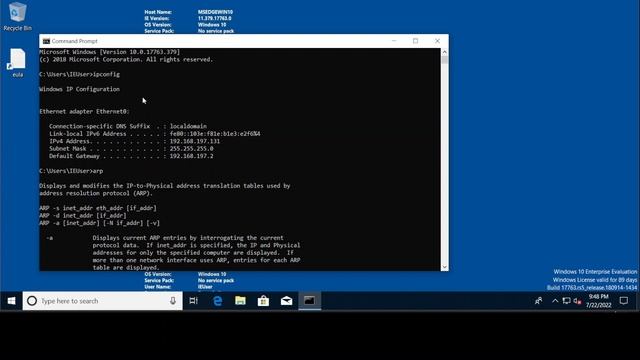Select the Command Prompt taskbar button
The image size is (640, 360).
[309, 301]
